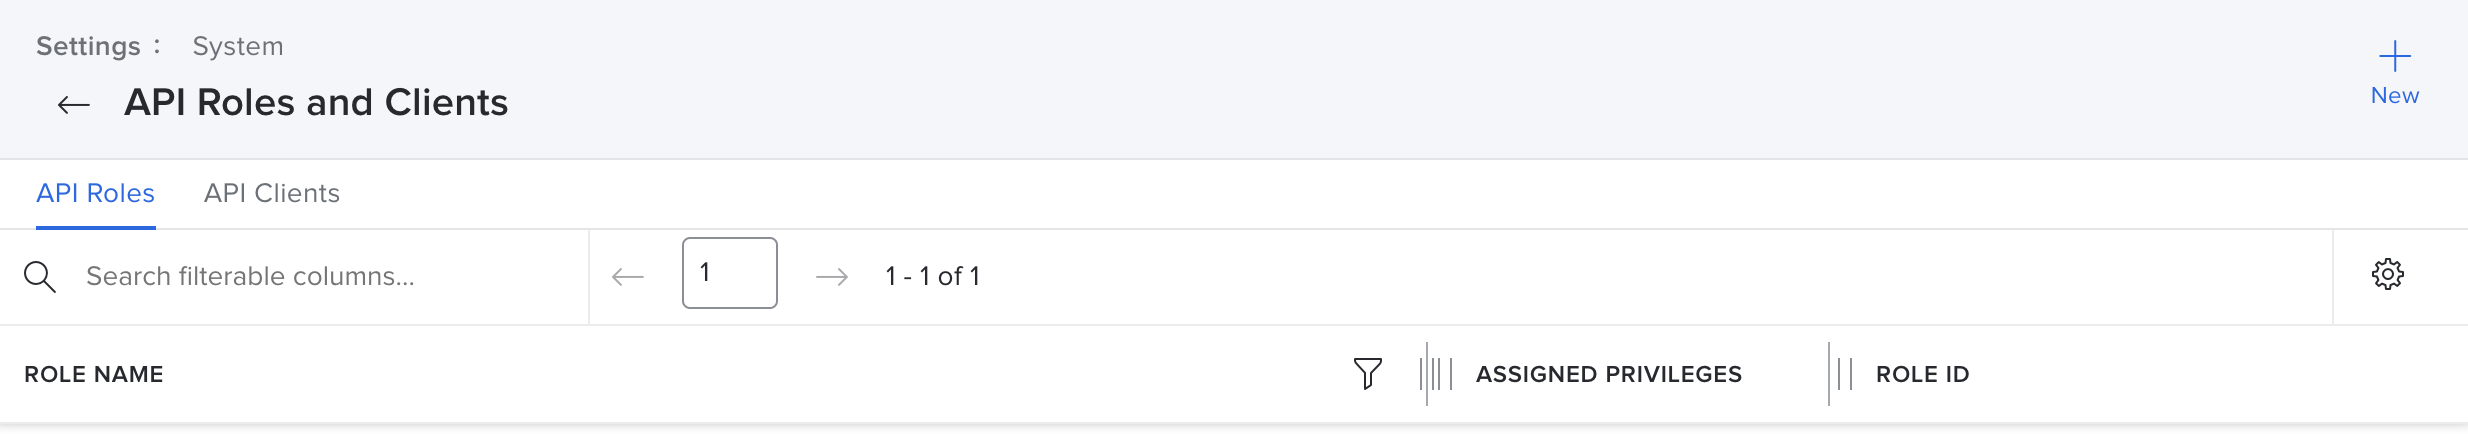2468x434 pixels.
Task: Click the System breadcrumb link
Action: coord(238,46)
